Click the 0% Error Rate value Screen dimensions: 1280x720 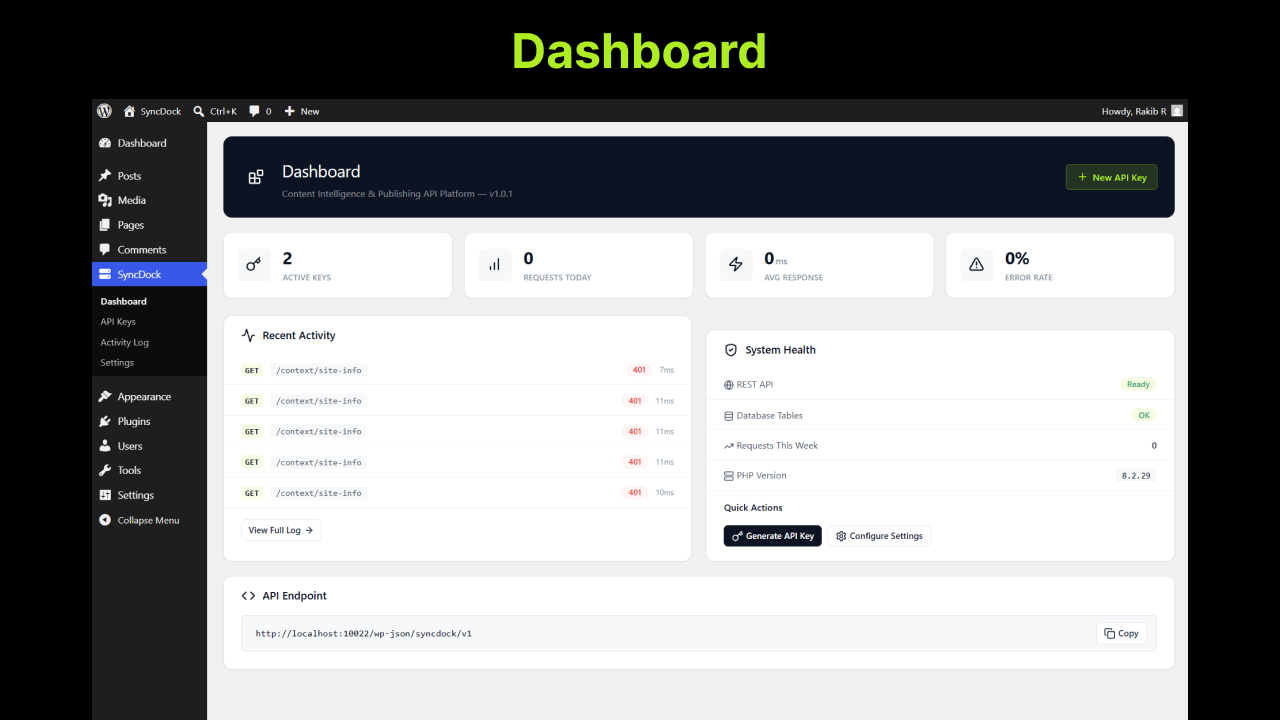pyautogui.click(x=1017, y=259)
